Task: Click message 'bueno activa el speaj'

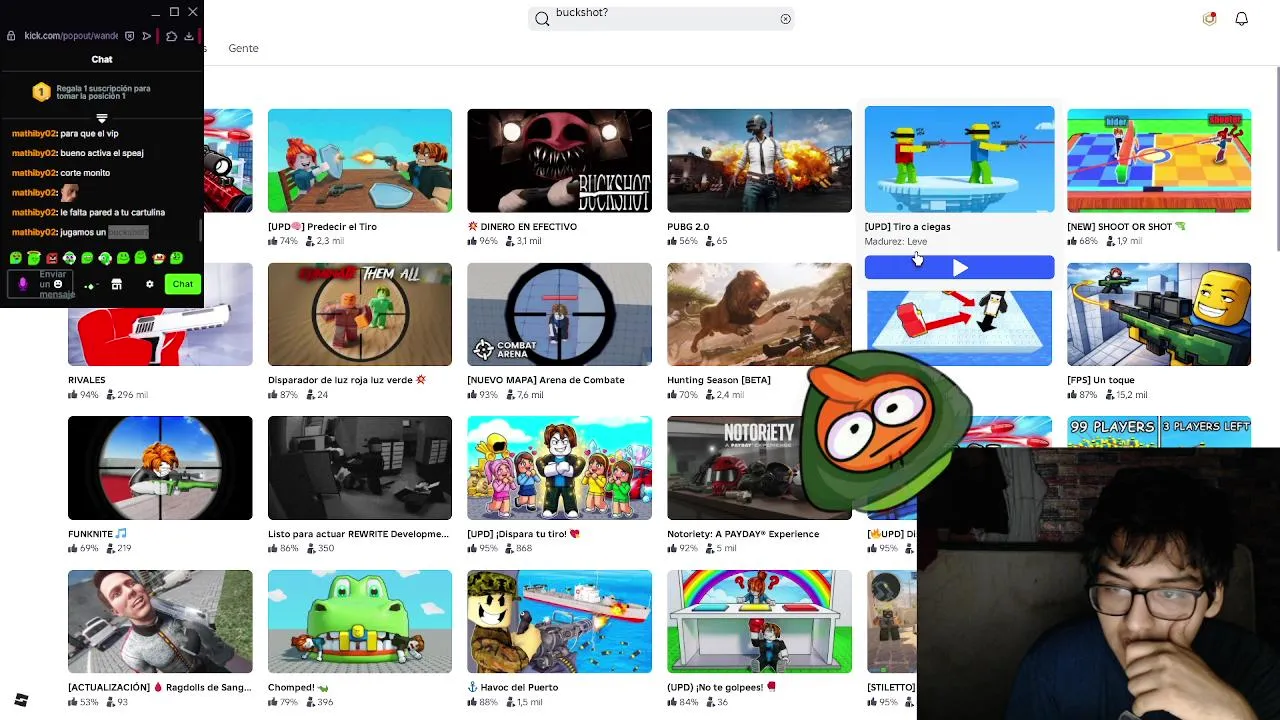Action: [x=102, y=153]
